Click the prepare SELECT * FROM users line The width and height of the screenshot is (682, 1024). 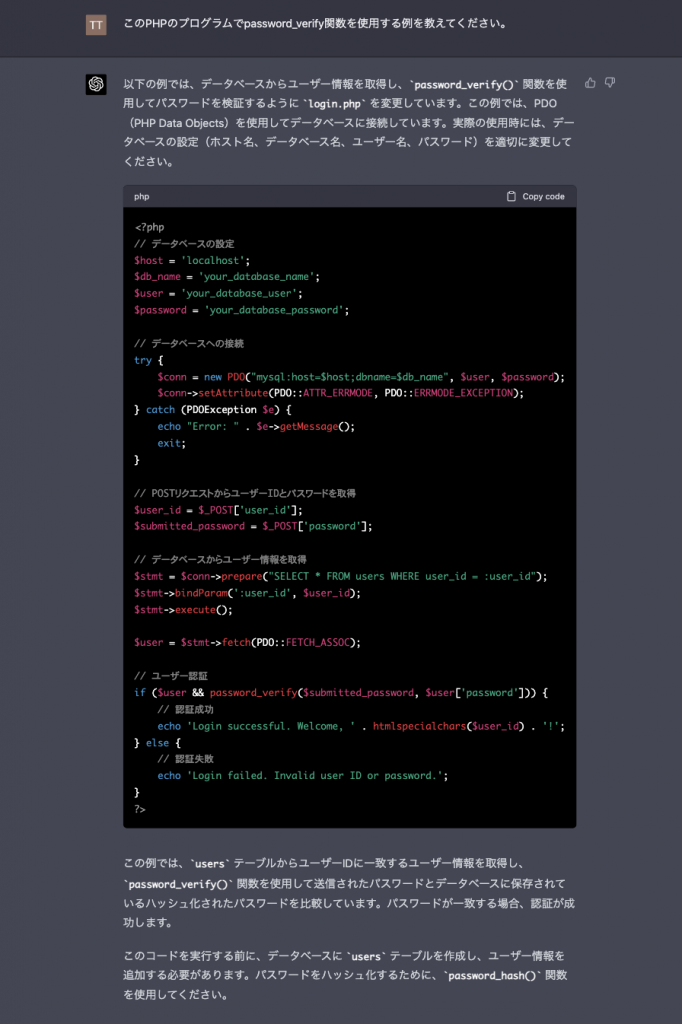[340, 576]
